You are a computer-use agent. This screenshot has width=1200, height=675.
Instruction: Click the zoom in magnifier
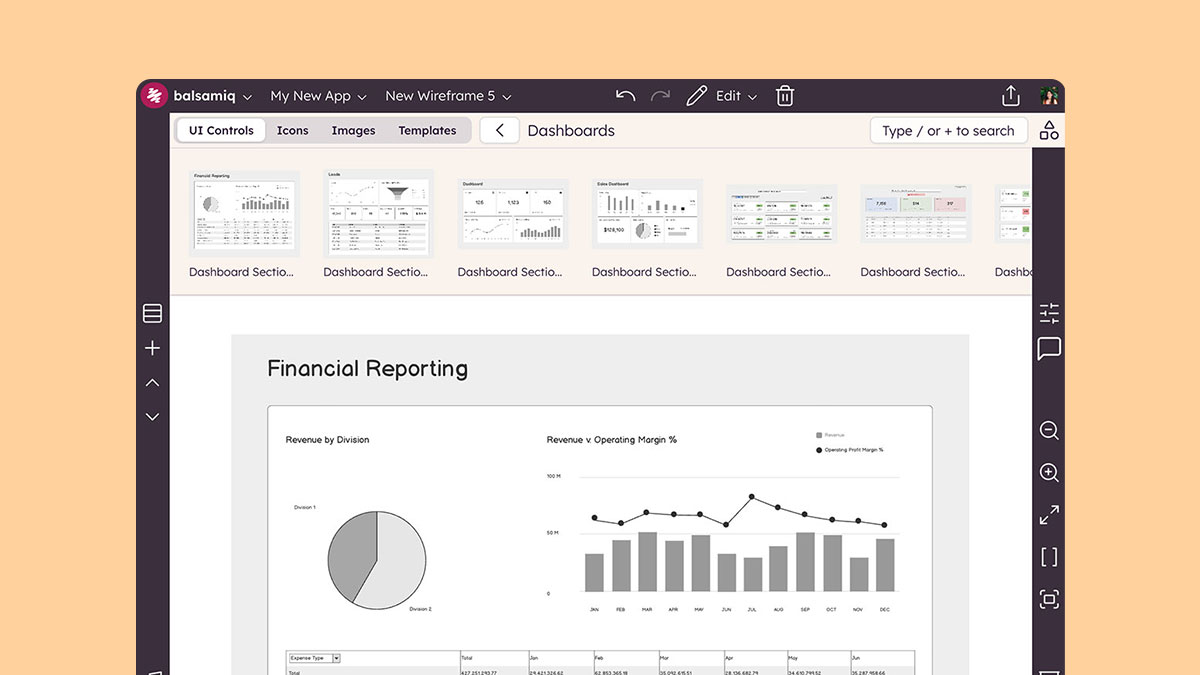tap(1049, 473)
